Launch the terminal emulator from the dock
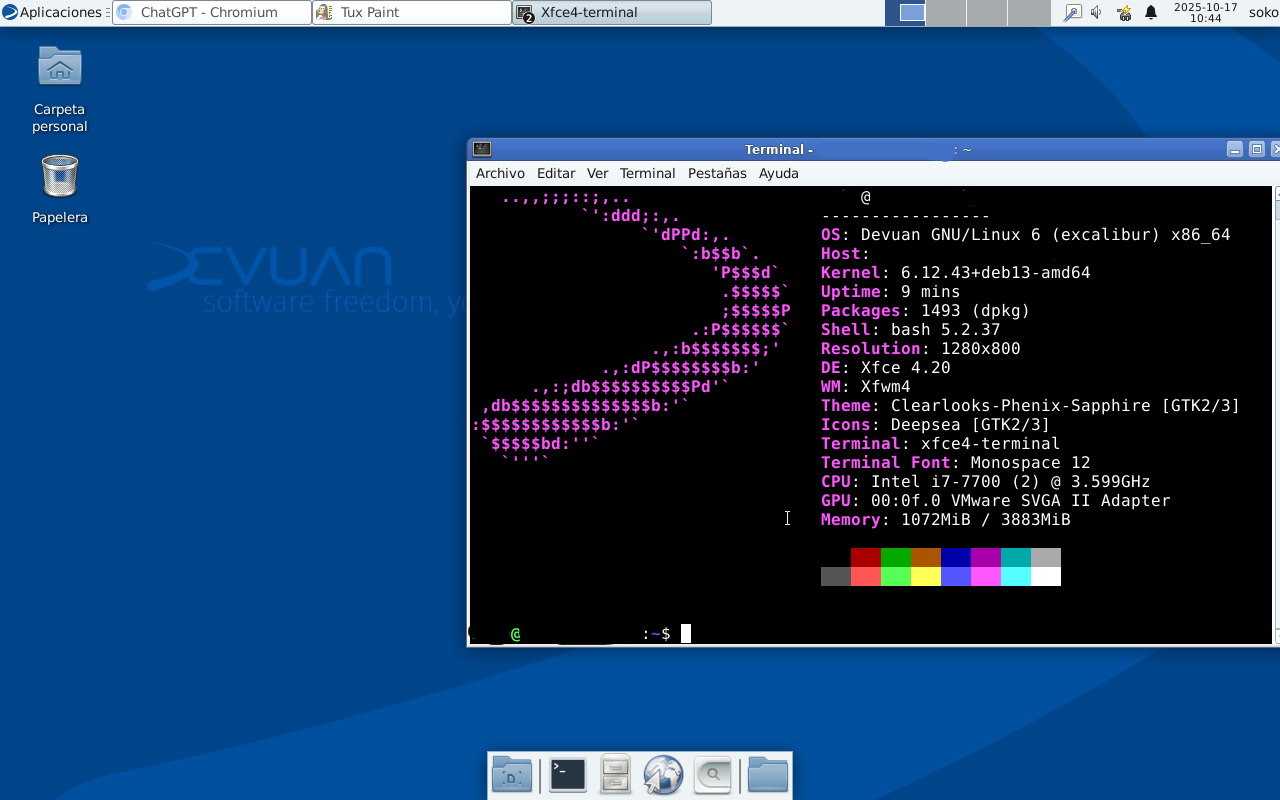Viewport: 1280px width, 800px height. (567, 775)
